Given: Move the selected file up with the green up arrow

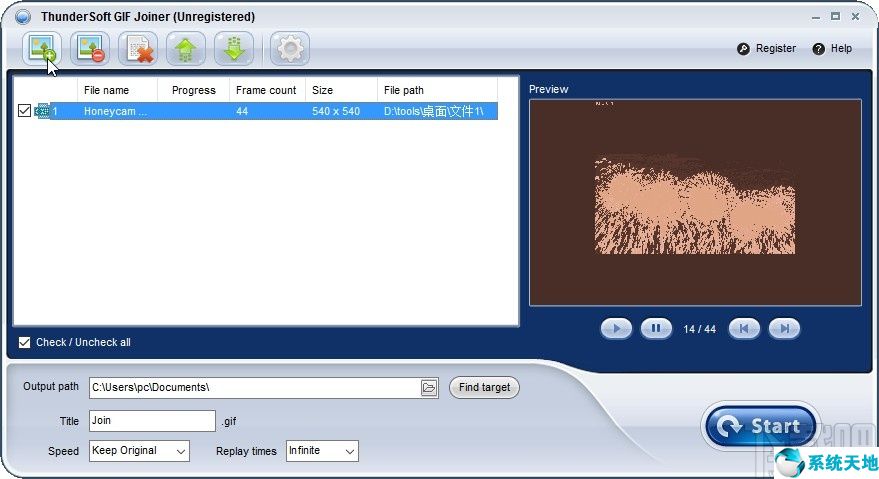Looking at the screenshot, I should coord(186,48).
